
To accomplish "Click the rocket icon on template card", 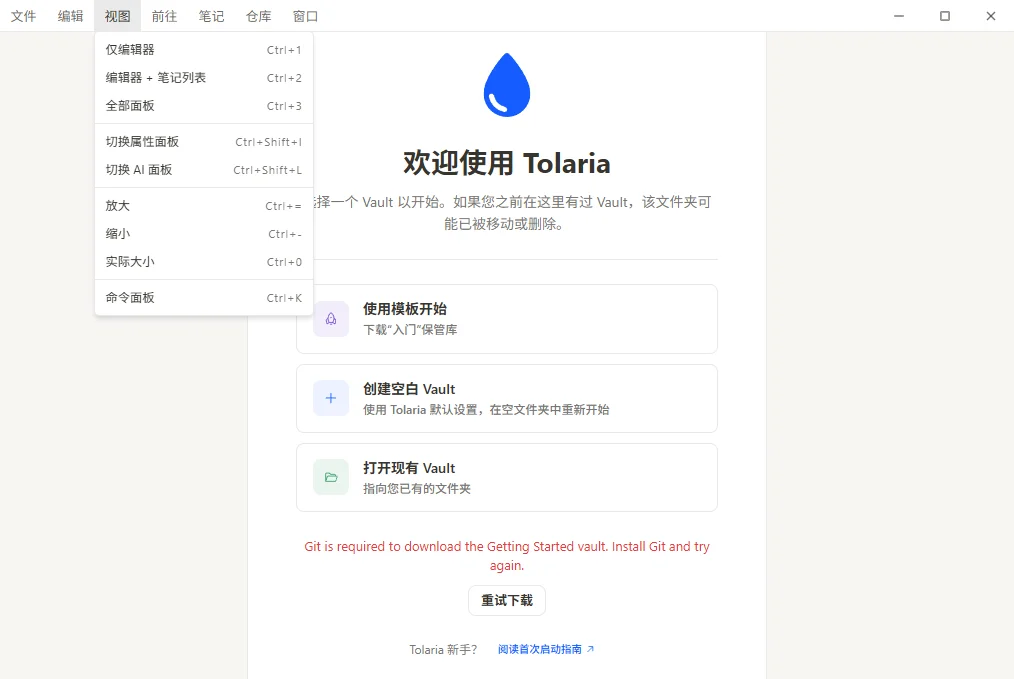I will (x=330, y=319).
